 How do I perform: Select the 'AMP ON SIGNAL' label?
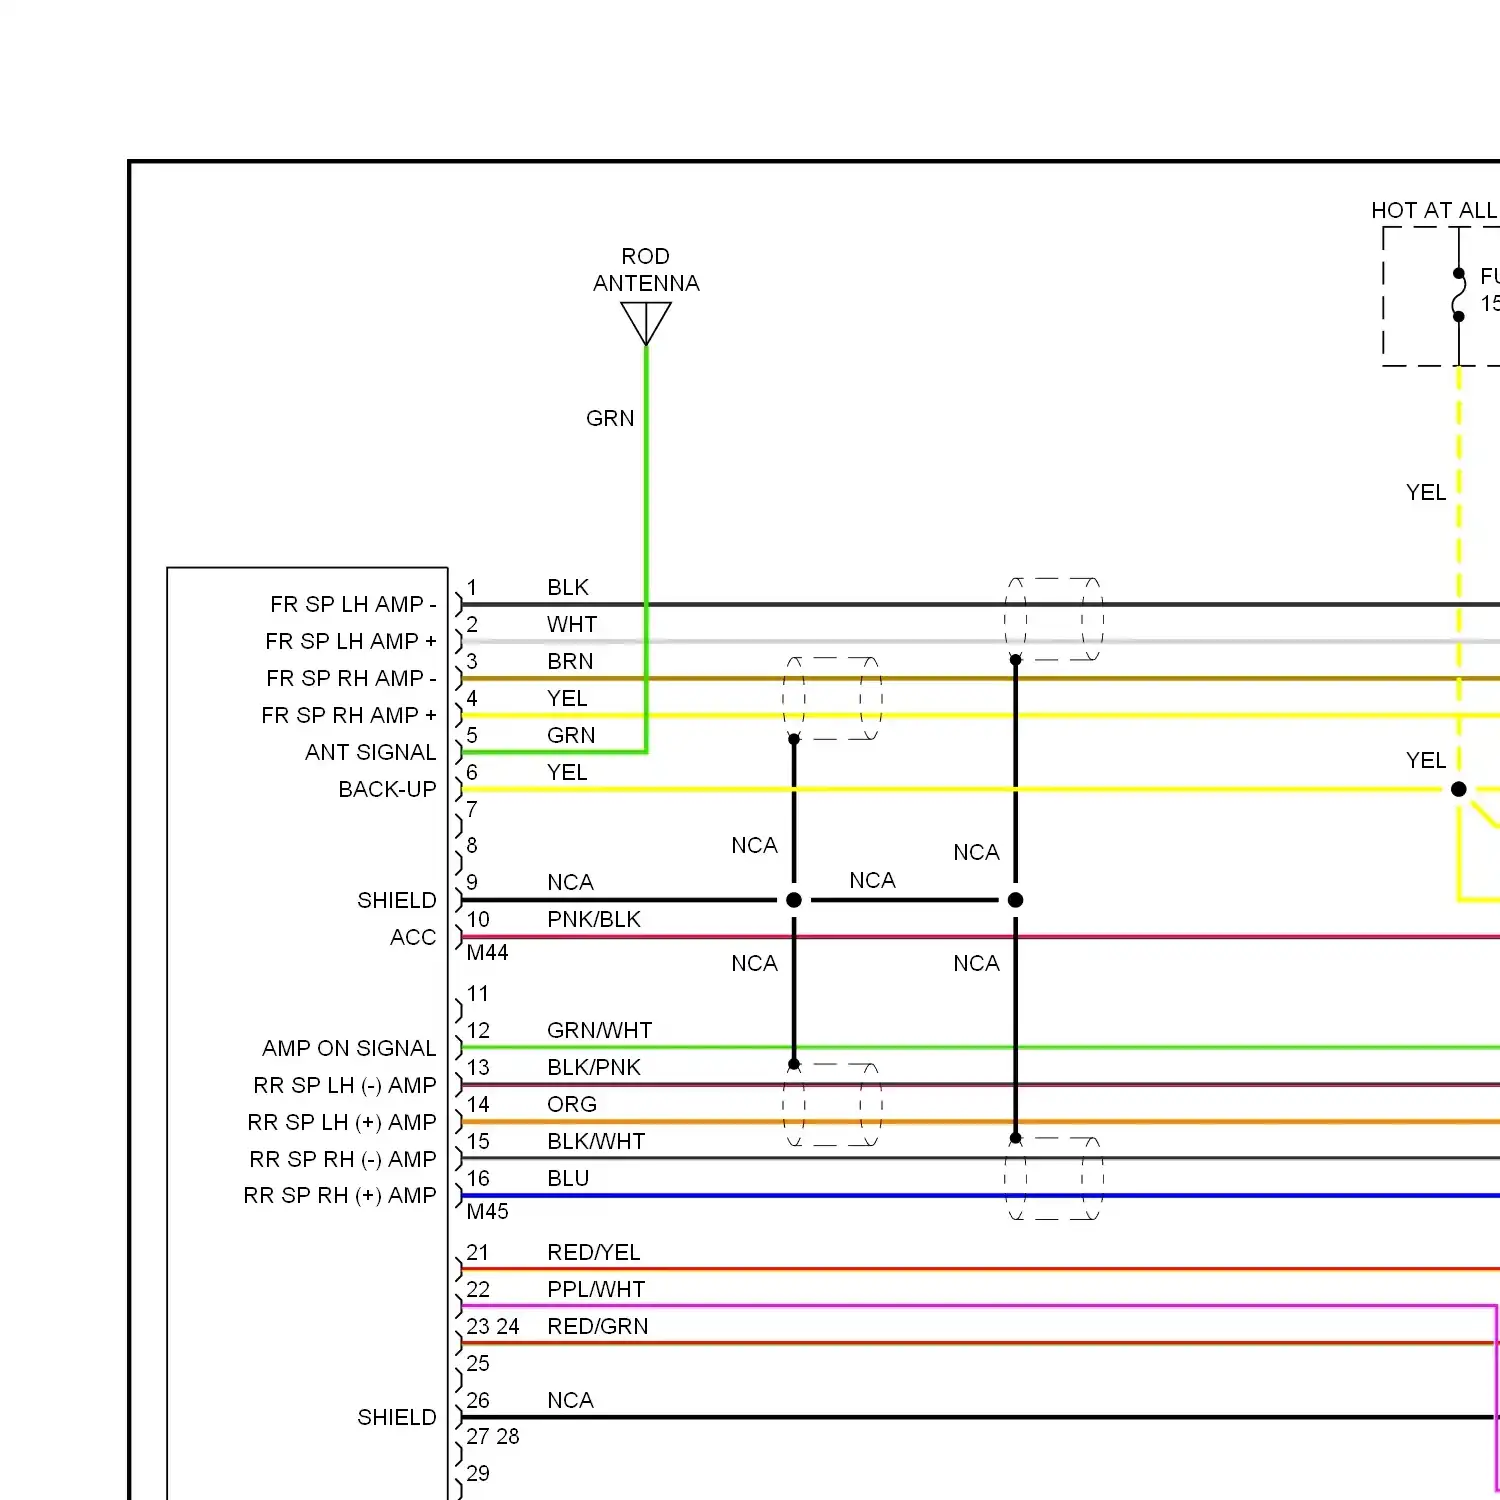(349, 1048)
